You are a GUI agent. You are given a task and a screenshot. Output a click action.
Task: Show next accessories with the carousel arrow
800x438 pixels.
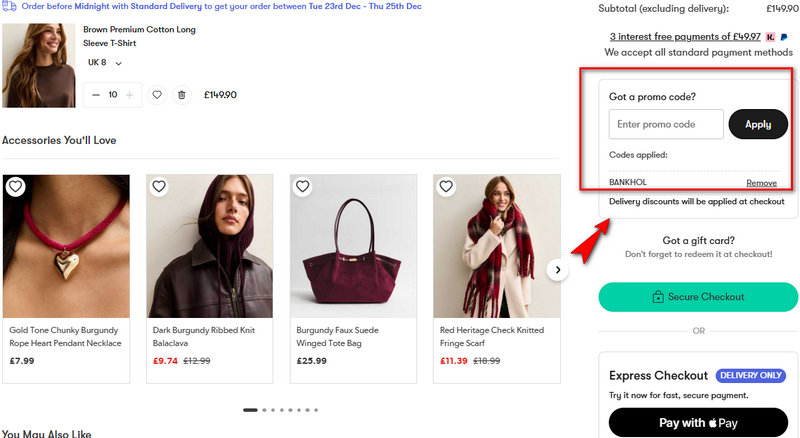pyautogui.click(x=558, y=270)
